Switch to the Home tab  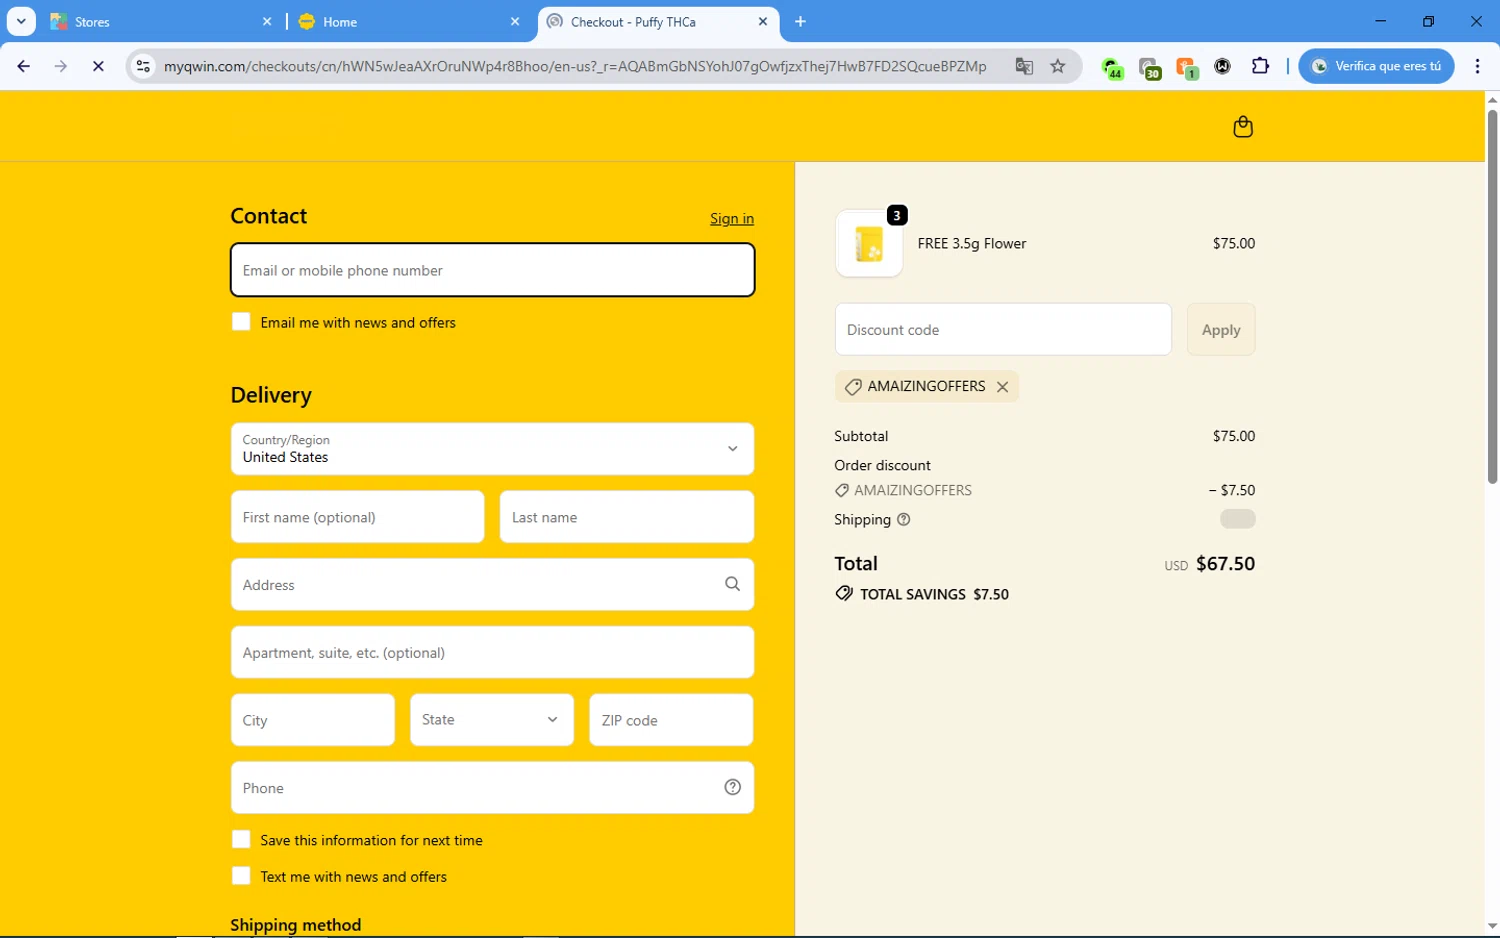[408, 21]
